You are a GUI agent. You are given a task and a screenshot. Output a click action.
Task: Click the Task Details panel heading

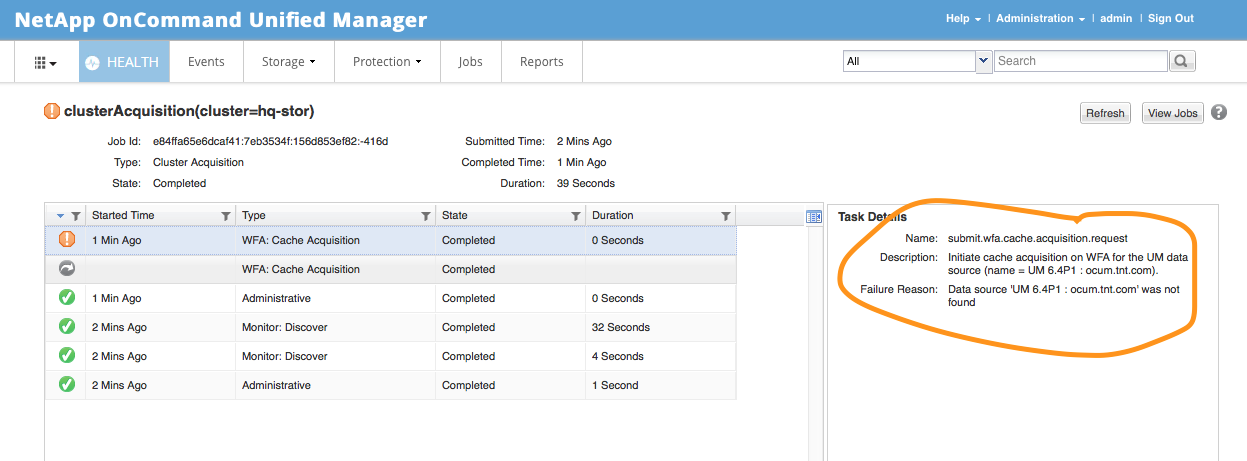point(873,217)
